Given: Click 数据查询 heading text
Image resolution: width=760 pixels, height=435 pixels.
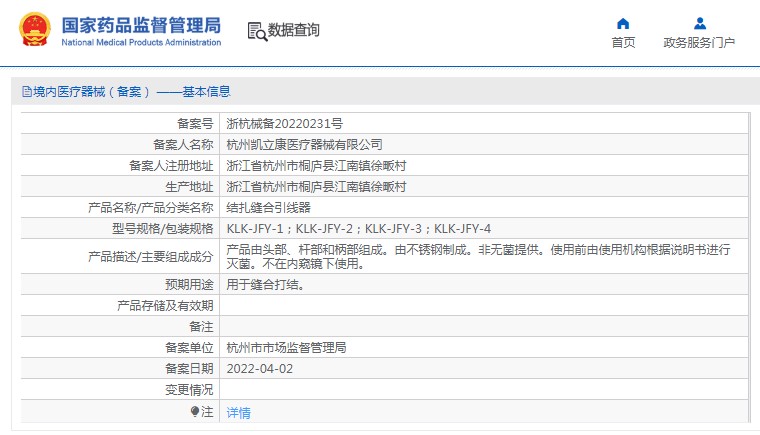Looking at the screenshot, I should (294, 30).
